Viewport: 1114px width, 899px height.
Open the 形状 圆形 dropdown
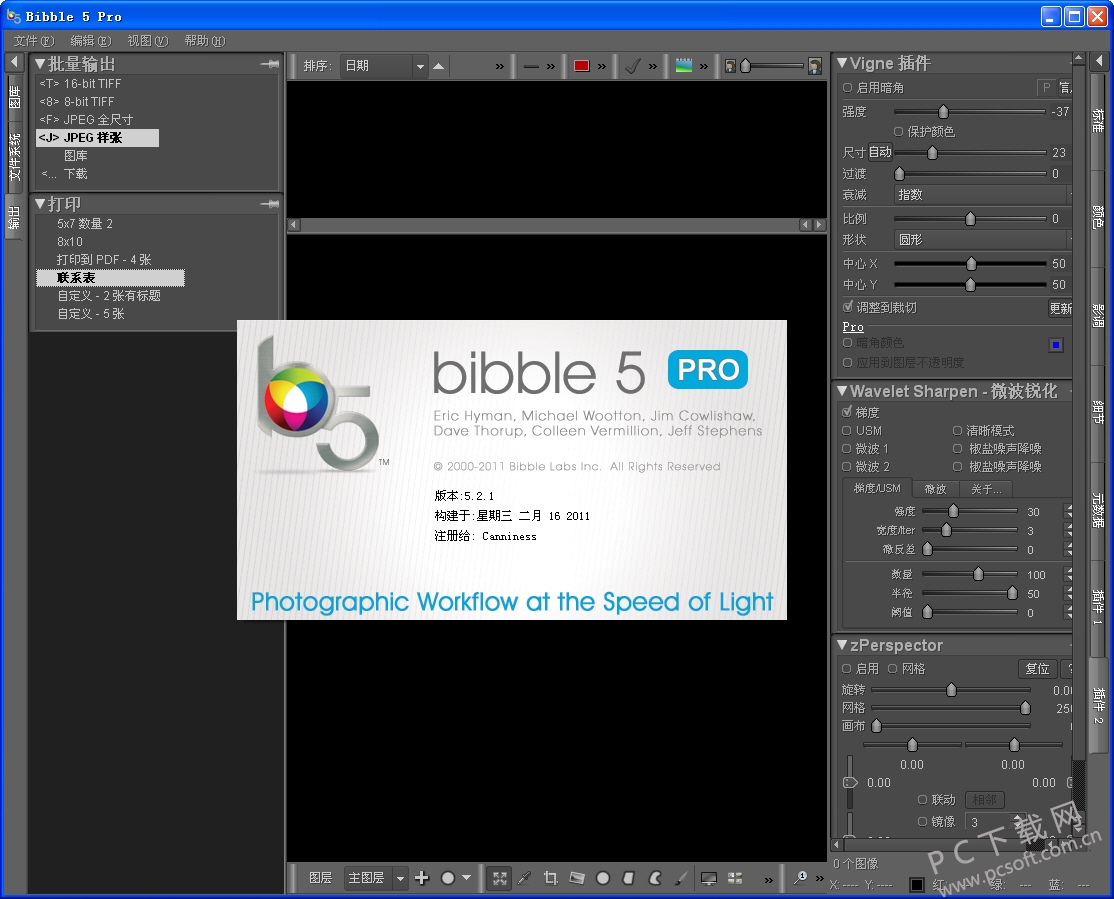[982, 239]
